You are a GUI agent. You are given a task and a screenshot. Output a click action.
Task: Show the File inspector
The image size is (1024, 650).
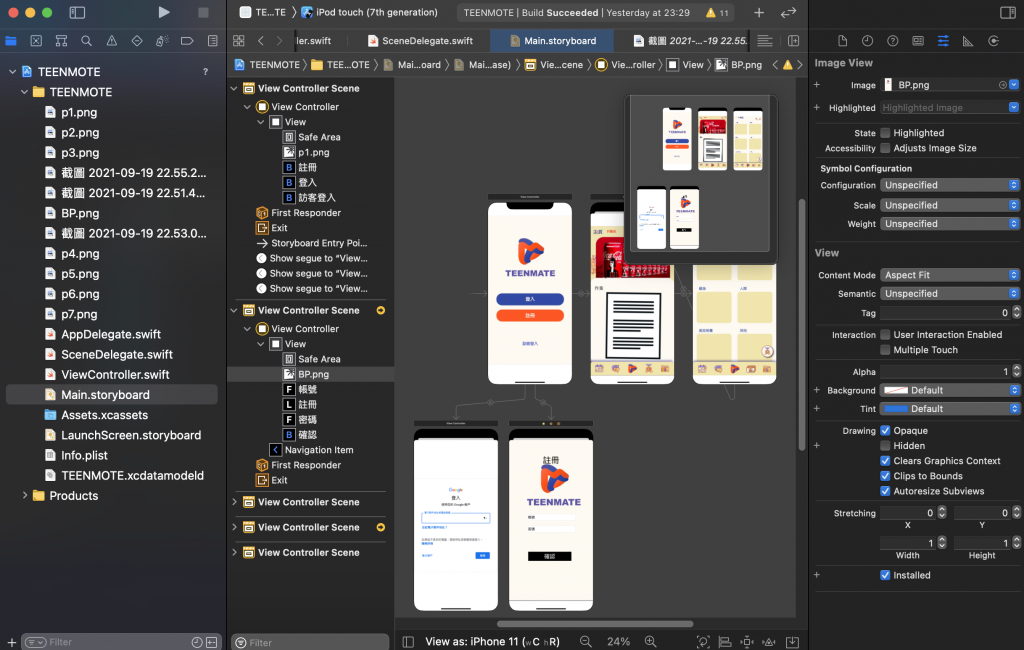coord(842,41)
